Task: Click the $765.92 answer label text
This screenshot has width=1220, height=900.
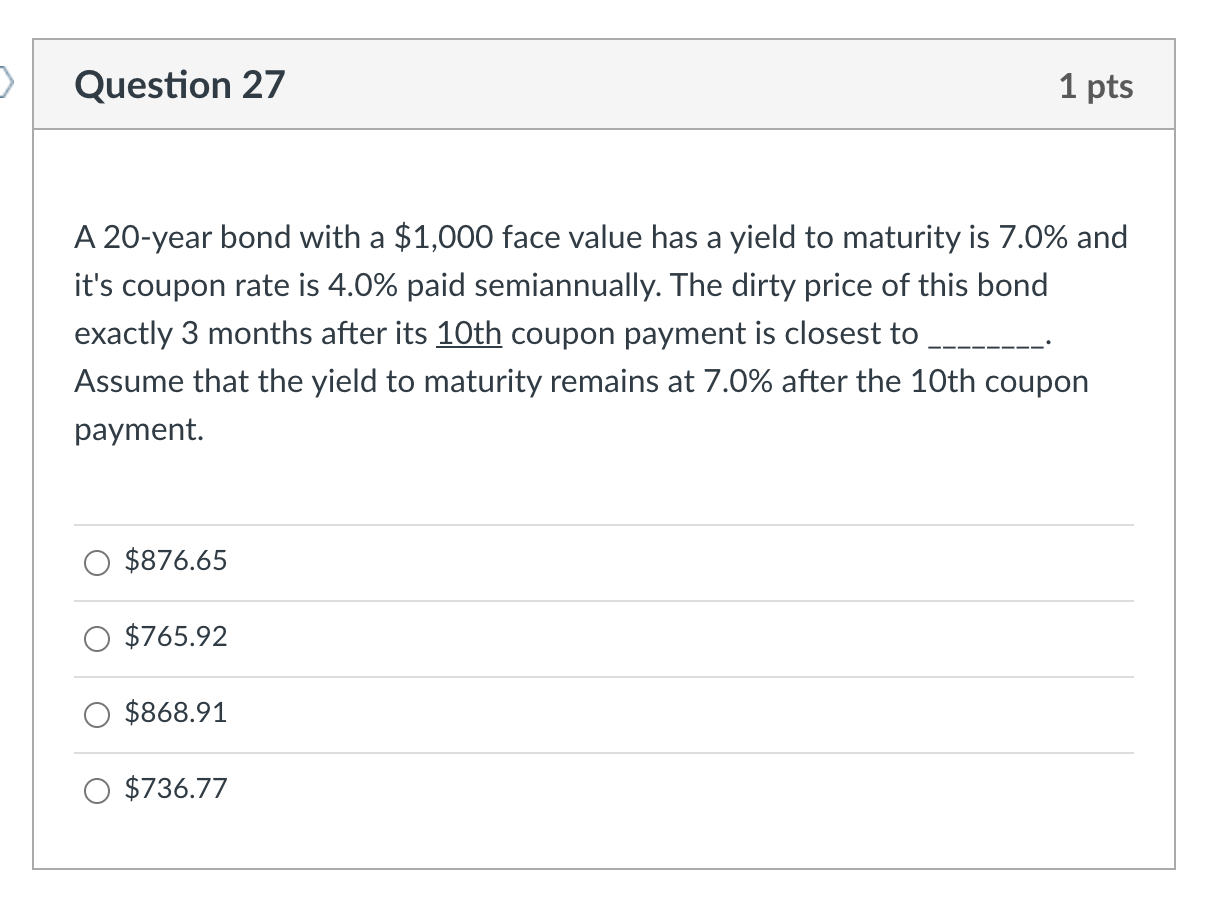Action: pos(176,637)
